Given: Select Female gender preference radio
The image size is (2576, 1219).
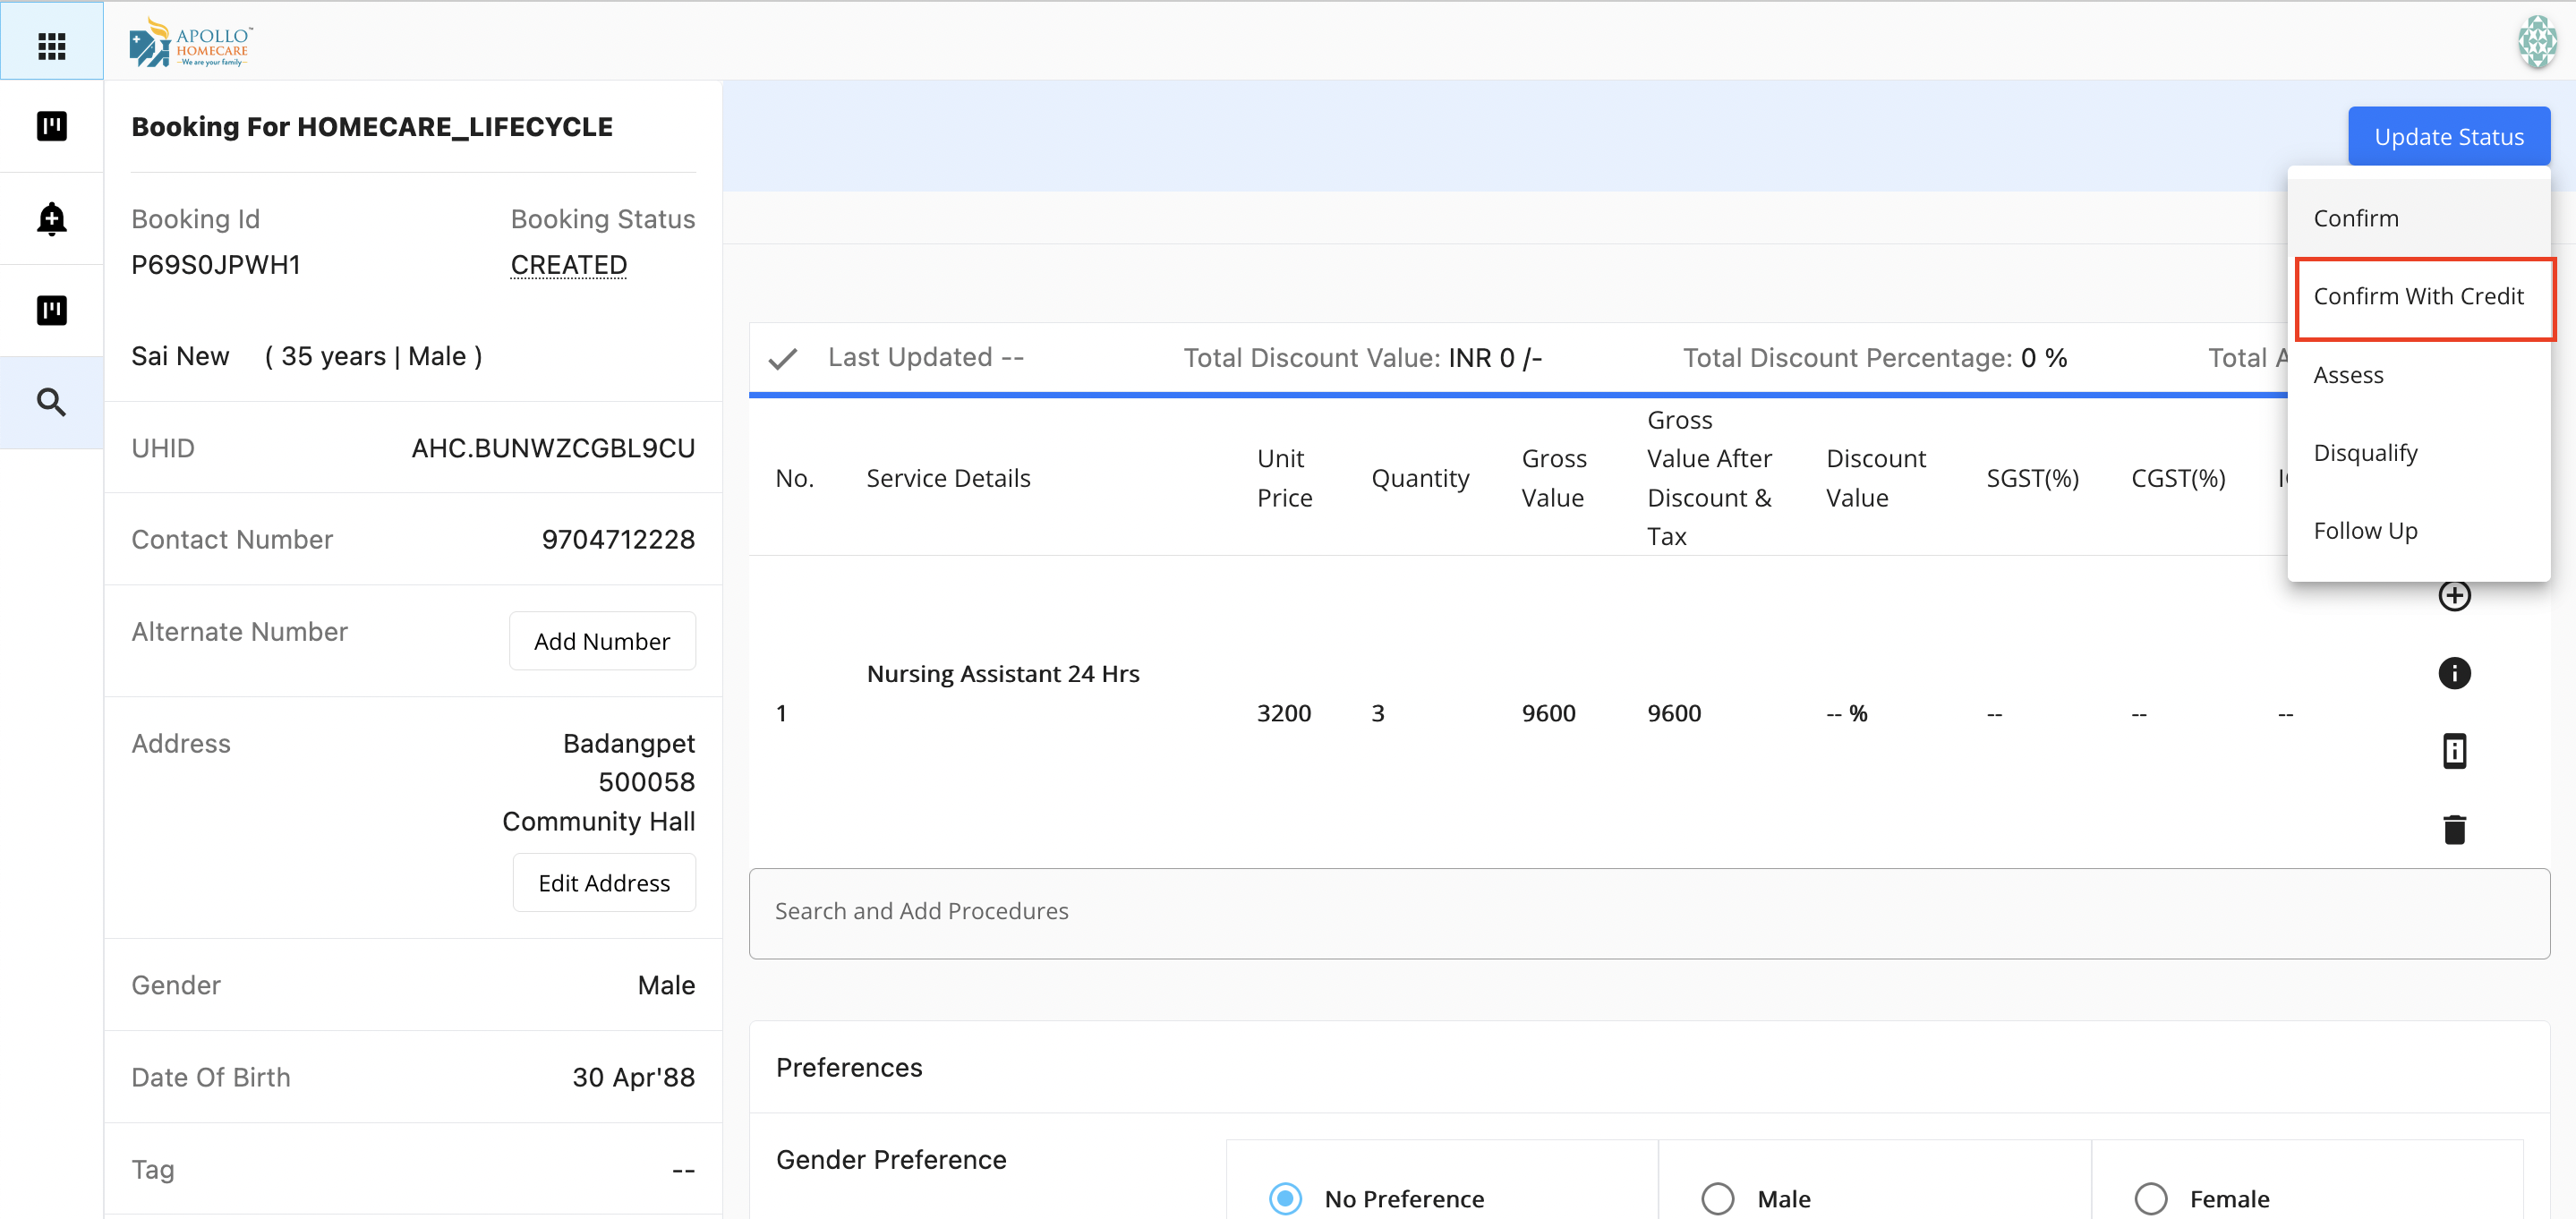Looking at the screenshot, I should click(2150, 1198).
